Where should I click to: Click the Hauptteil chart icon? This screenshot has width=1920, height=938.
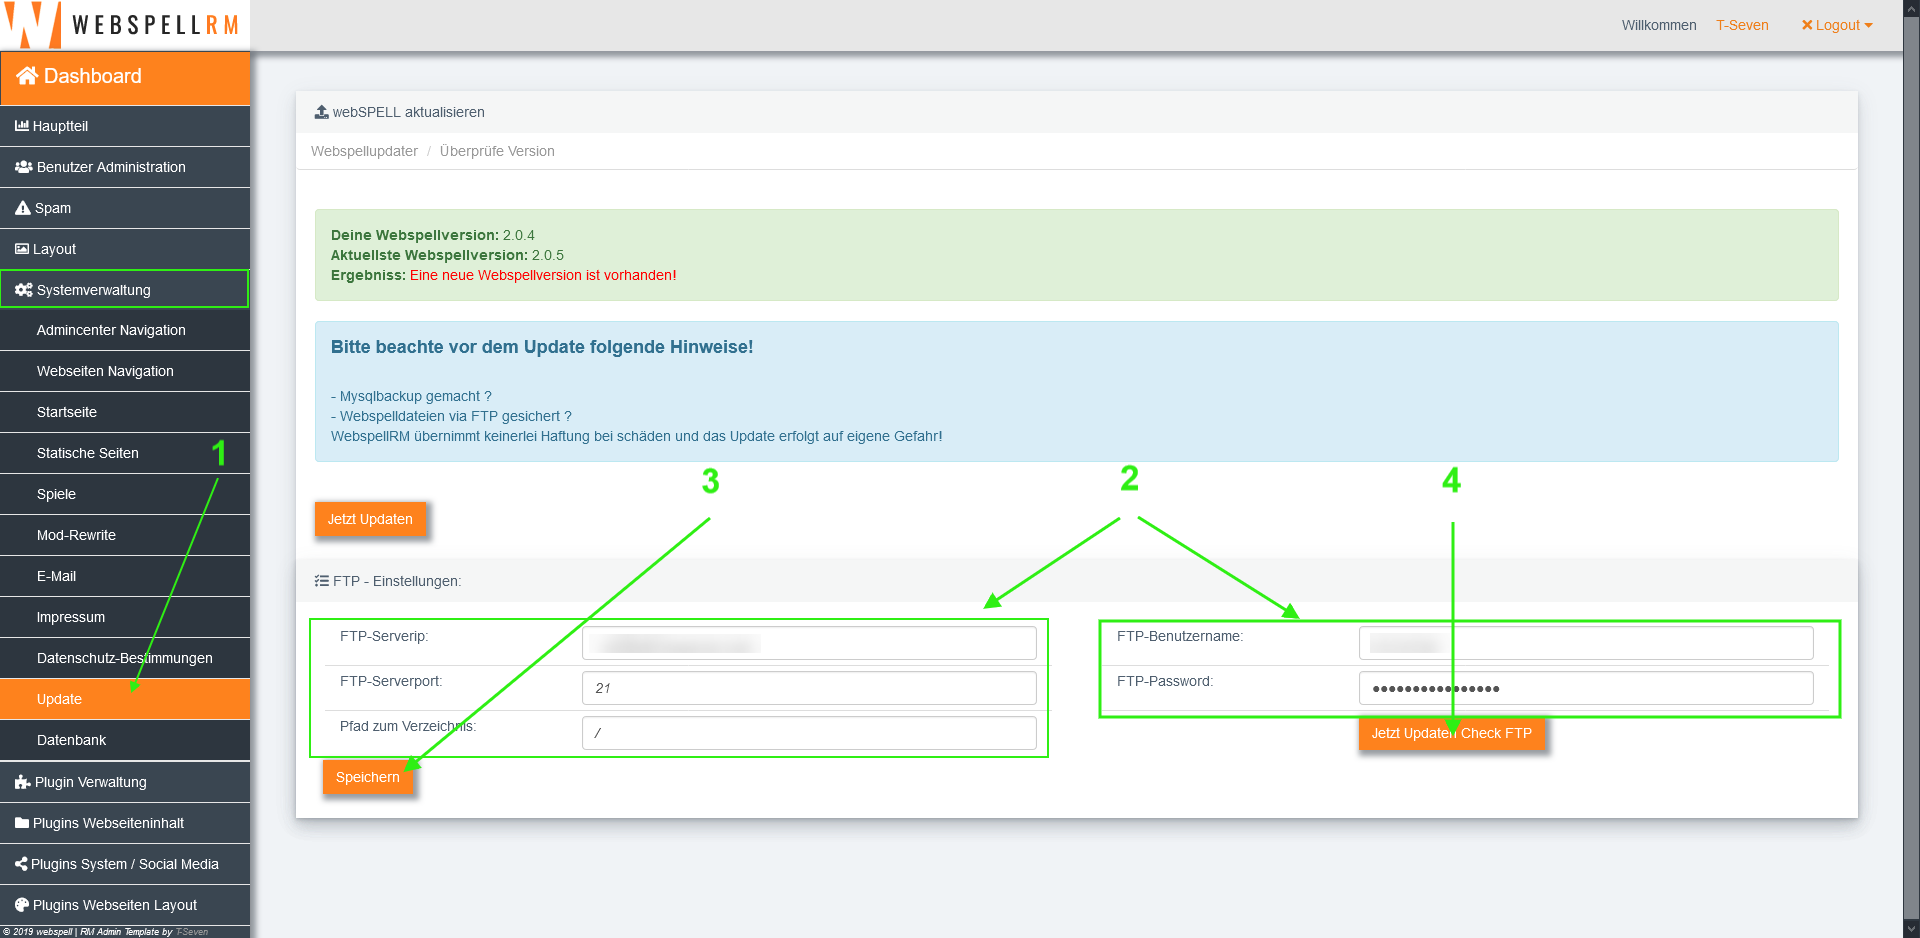coord(22,126)
